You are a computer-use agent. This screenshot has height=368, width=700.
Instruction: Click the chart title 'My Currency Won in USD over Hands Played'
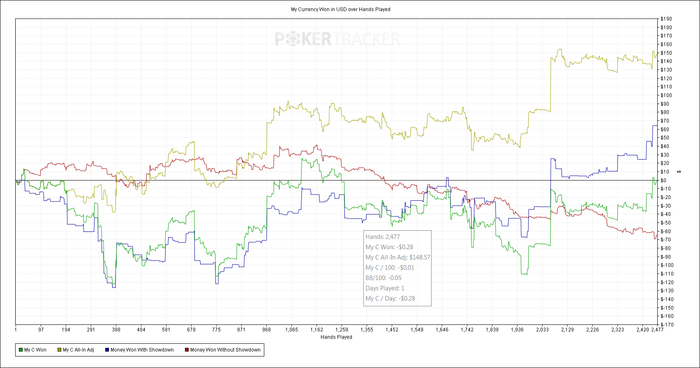341,9
